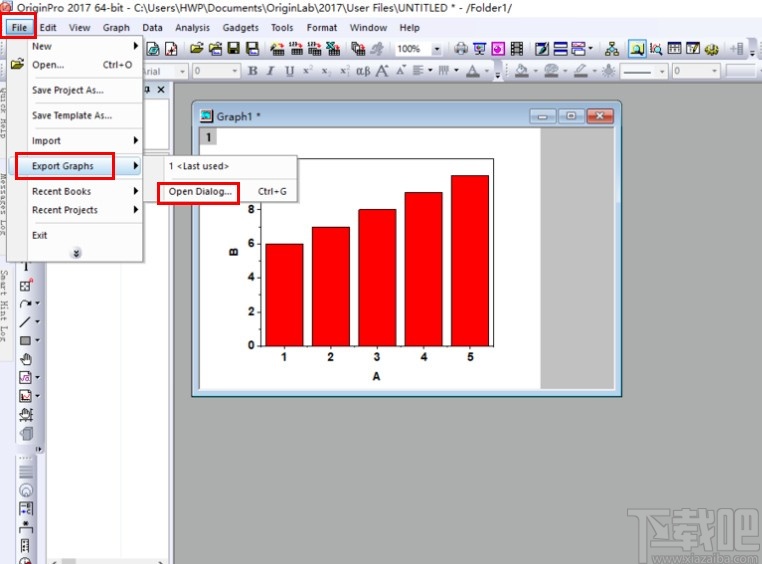
Task: Choose Save Project As...
Action: coord(68,90)
